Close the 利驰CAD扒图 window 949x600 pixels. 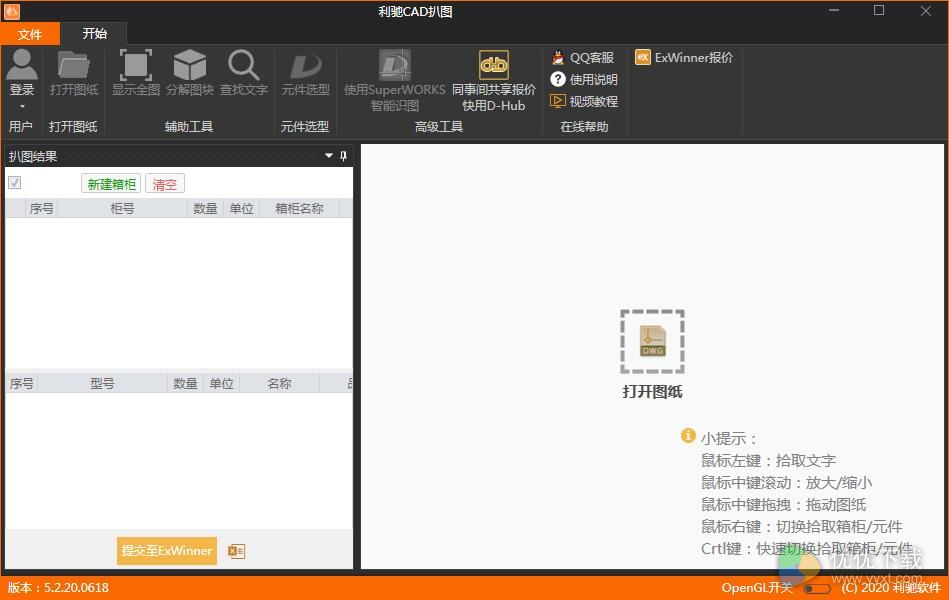click(x=926, y=11)
